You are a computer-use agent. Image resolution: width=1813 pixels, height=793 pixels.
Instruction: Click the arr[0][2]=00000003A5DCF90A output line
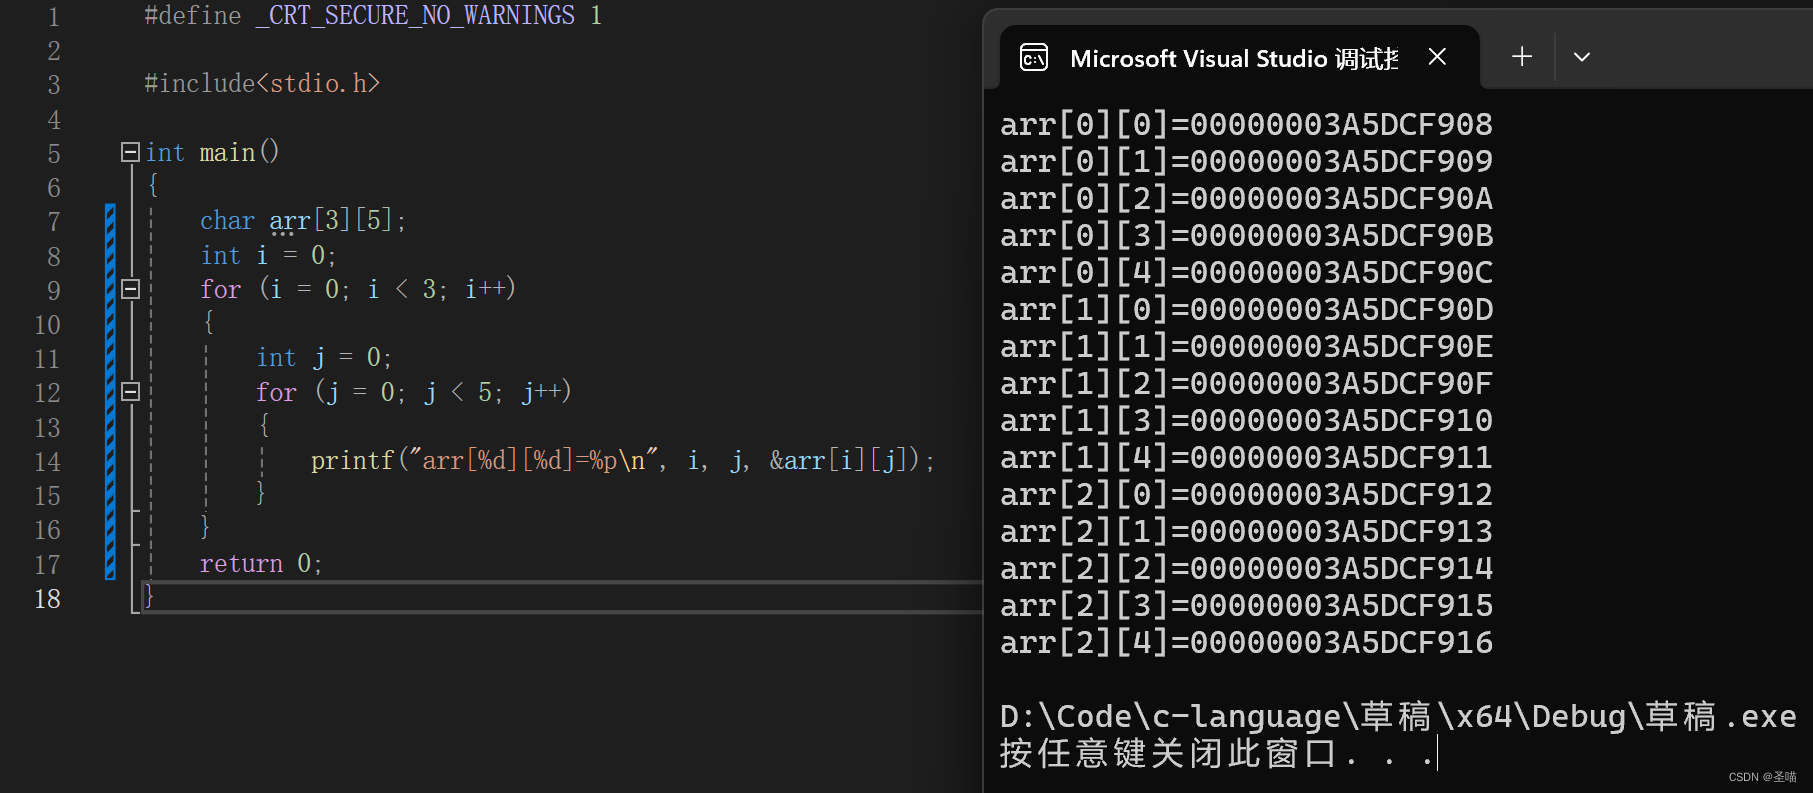point(1246,198)
